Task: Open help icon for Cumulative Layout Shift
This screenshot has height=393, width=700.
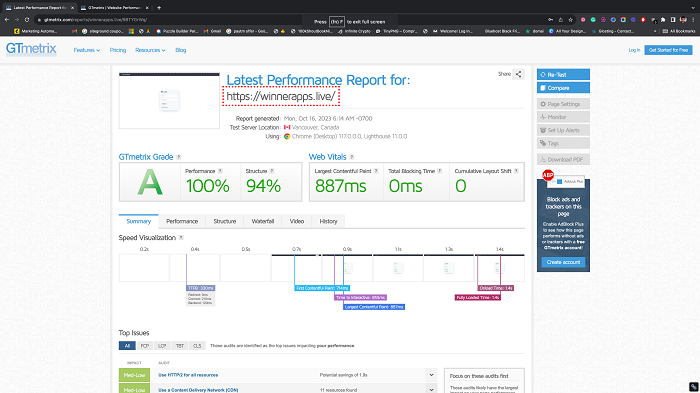Action: pyautogui.click(x=517, y=171)
